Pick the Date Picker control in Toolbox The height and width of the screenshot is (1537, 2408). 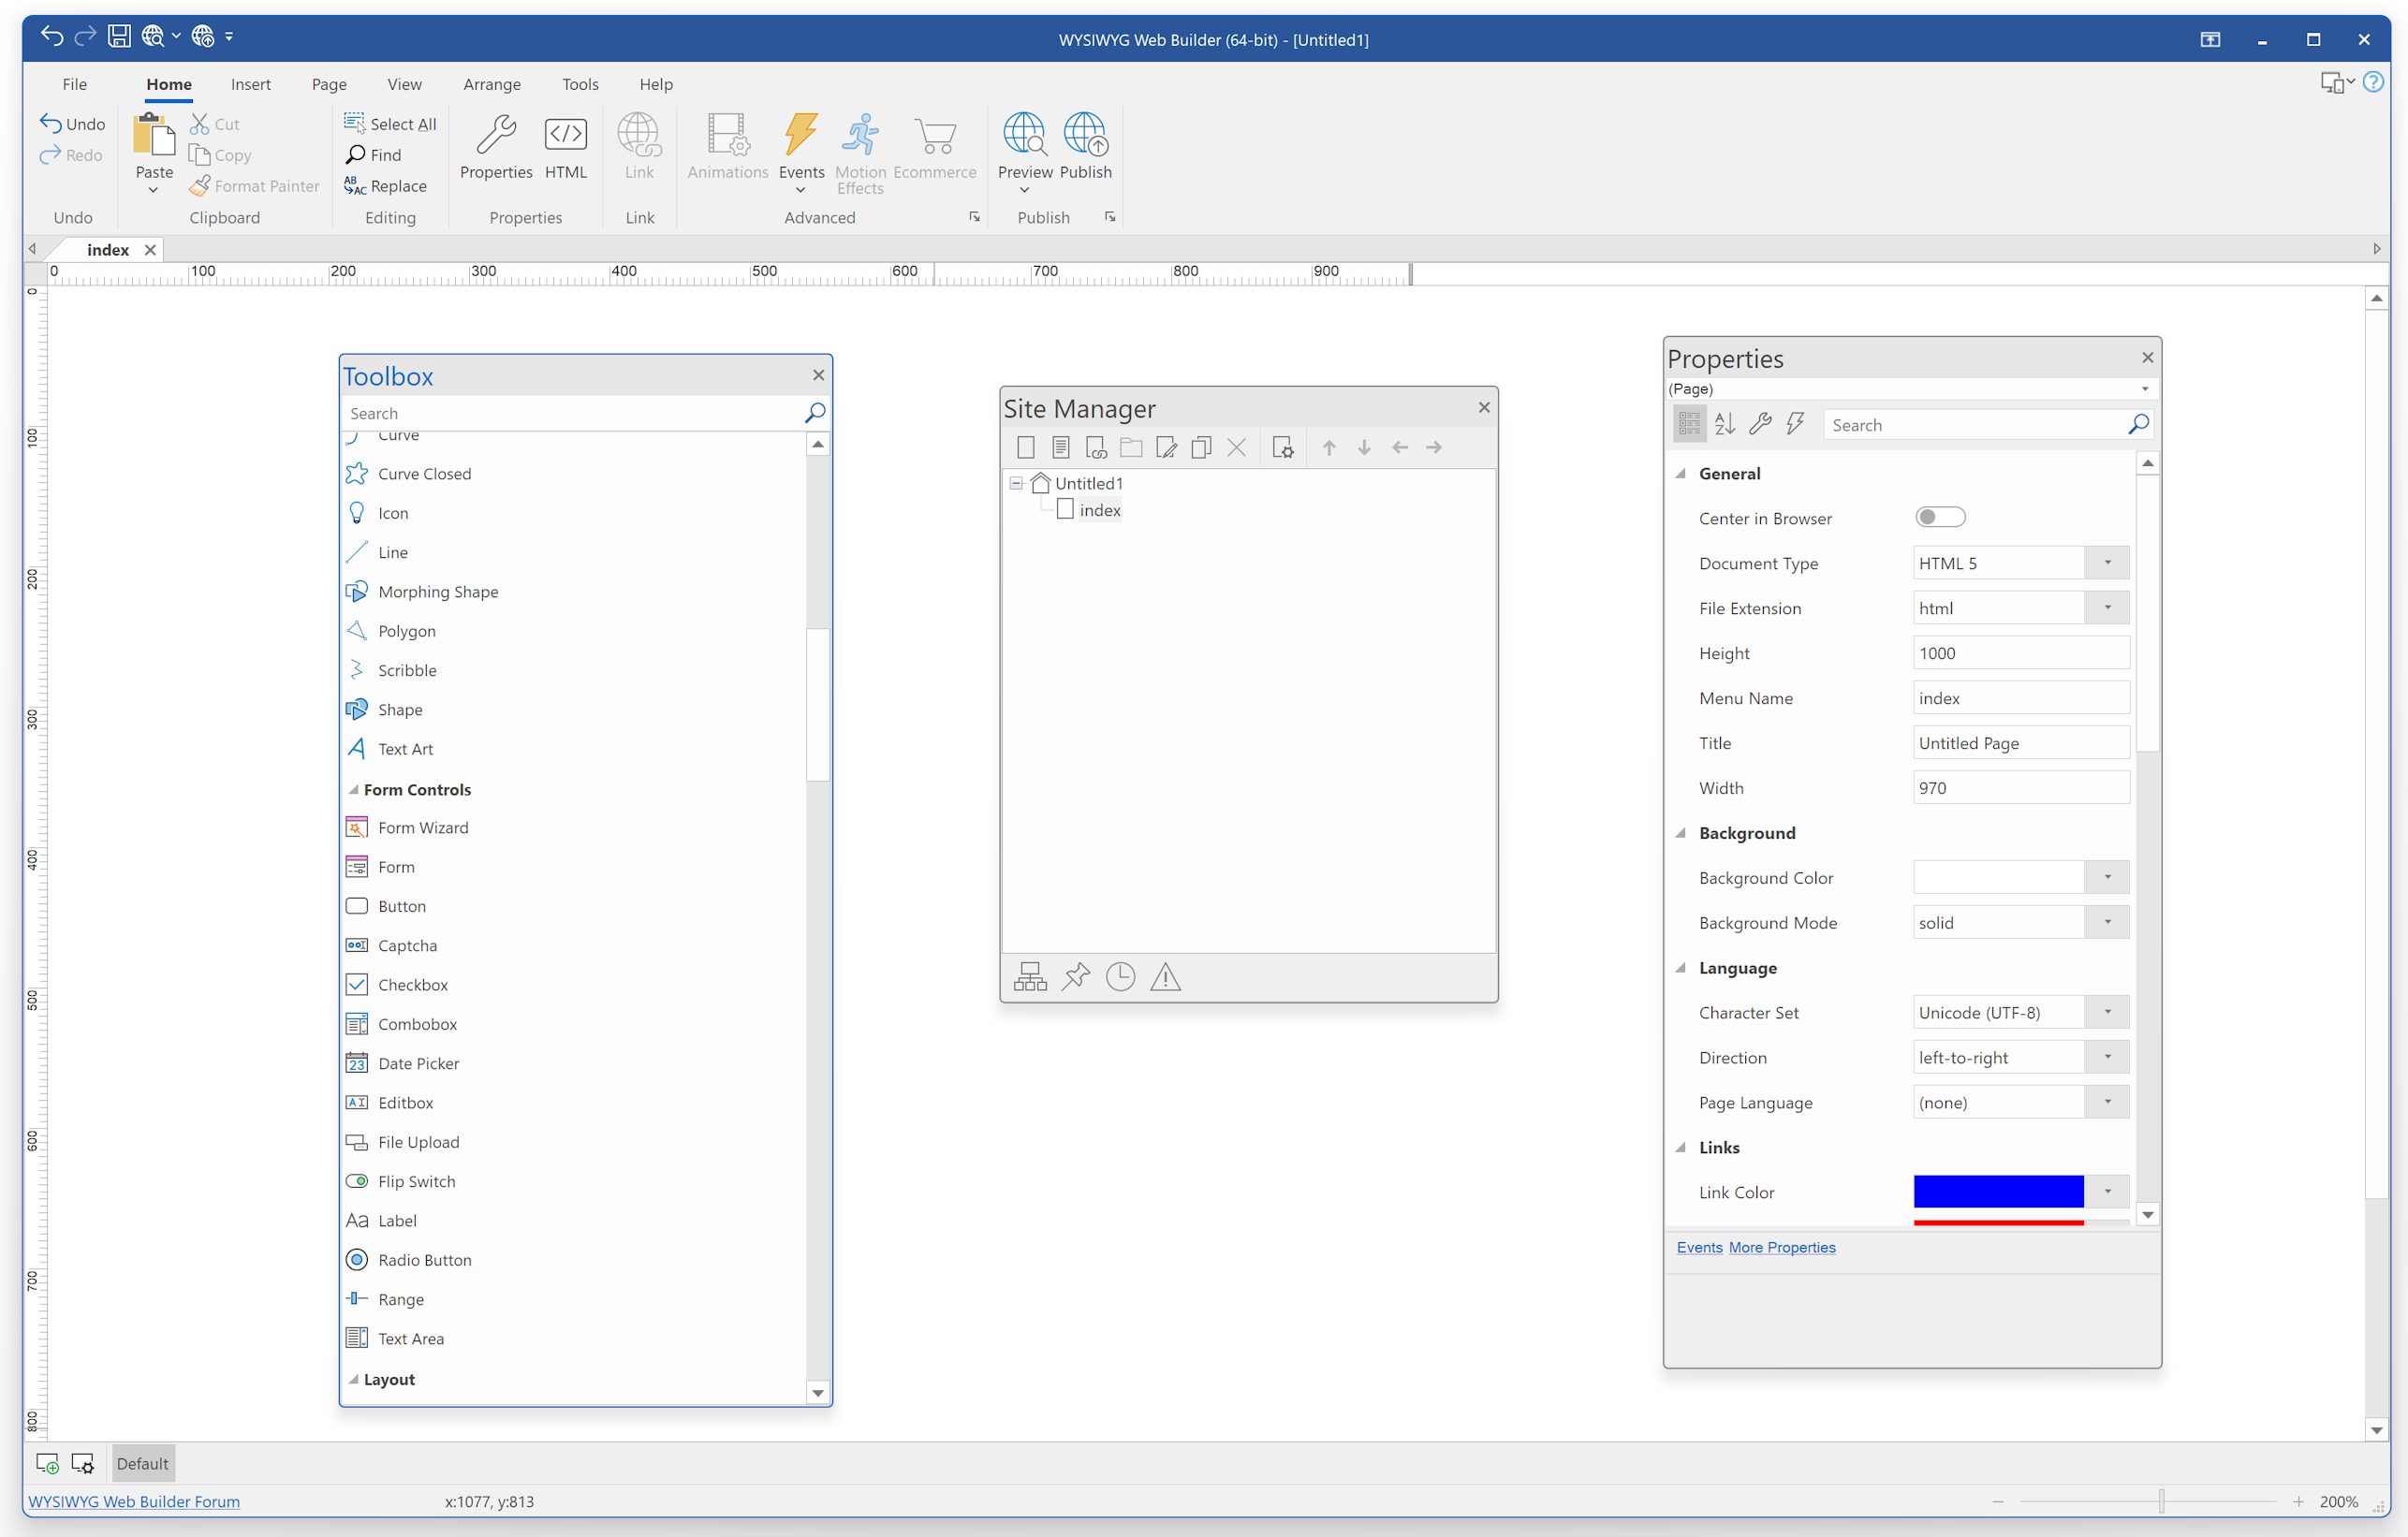[418, 1064]
